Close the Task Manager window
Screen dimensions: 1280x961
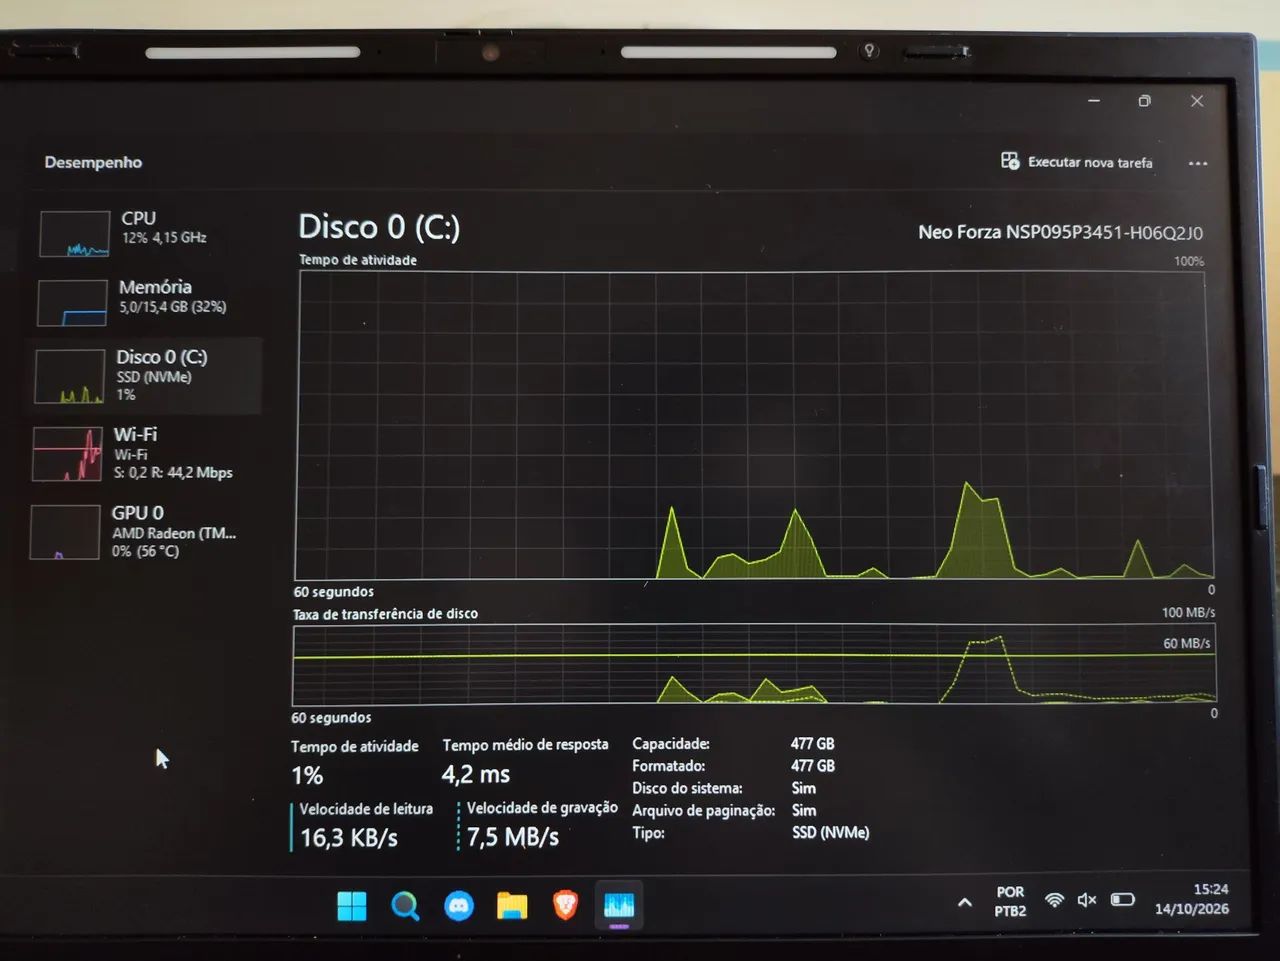(1197, 101)
